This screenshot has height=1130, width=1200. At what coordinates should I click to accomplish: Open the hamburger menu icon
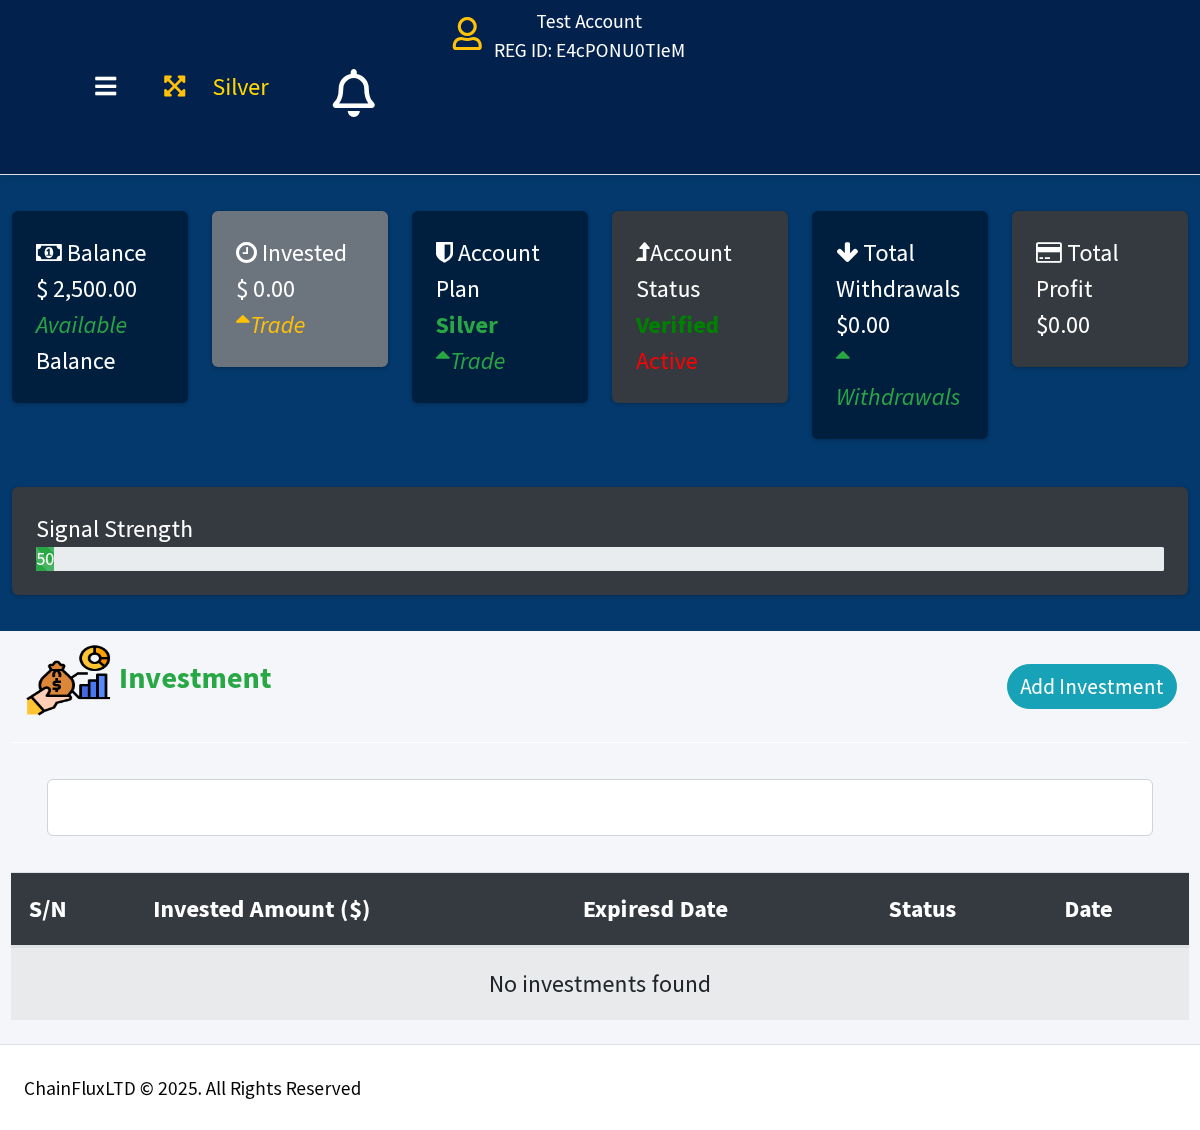click(106, 87)
